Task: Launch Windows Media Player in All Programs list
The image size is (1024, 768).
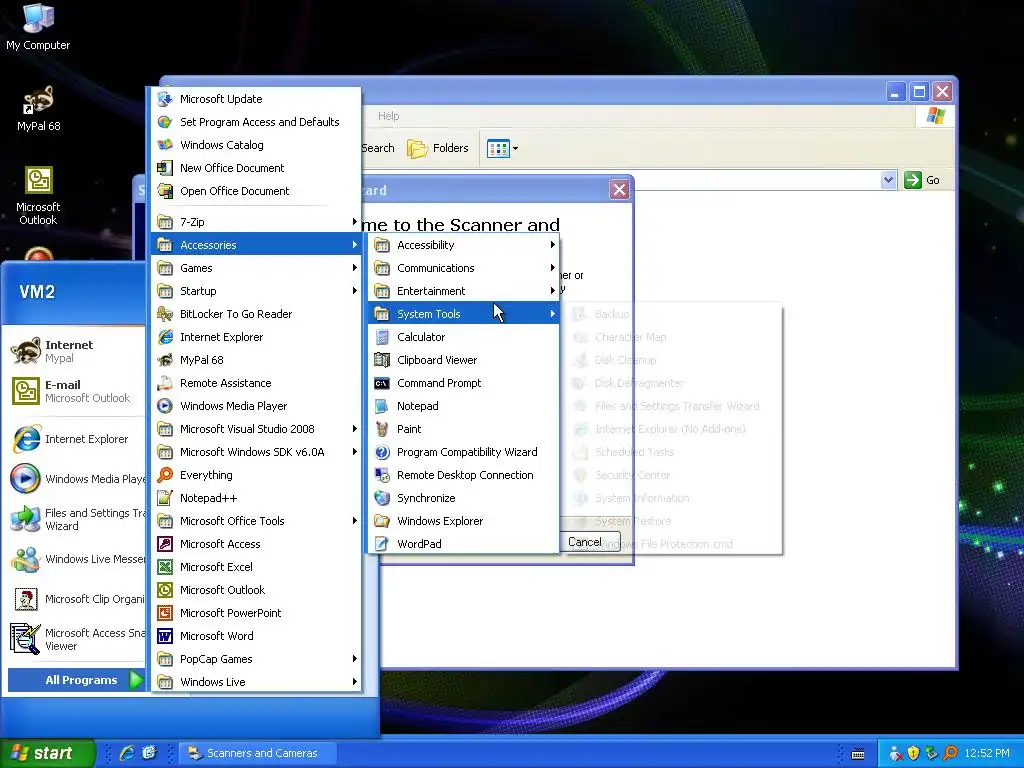Action: coord(257,406)
